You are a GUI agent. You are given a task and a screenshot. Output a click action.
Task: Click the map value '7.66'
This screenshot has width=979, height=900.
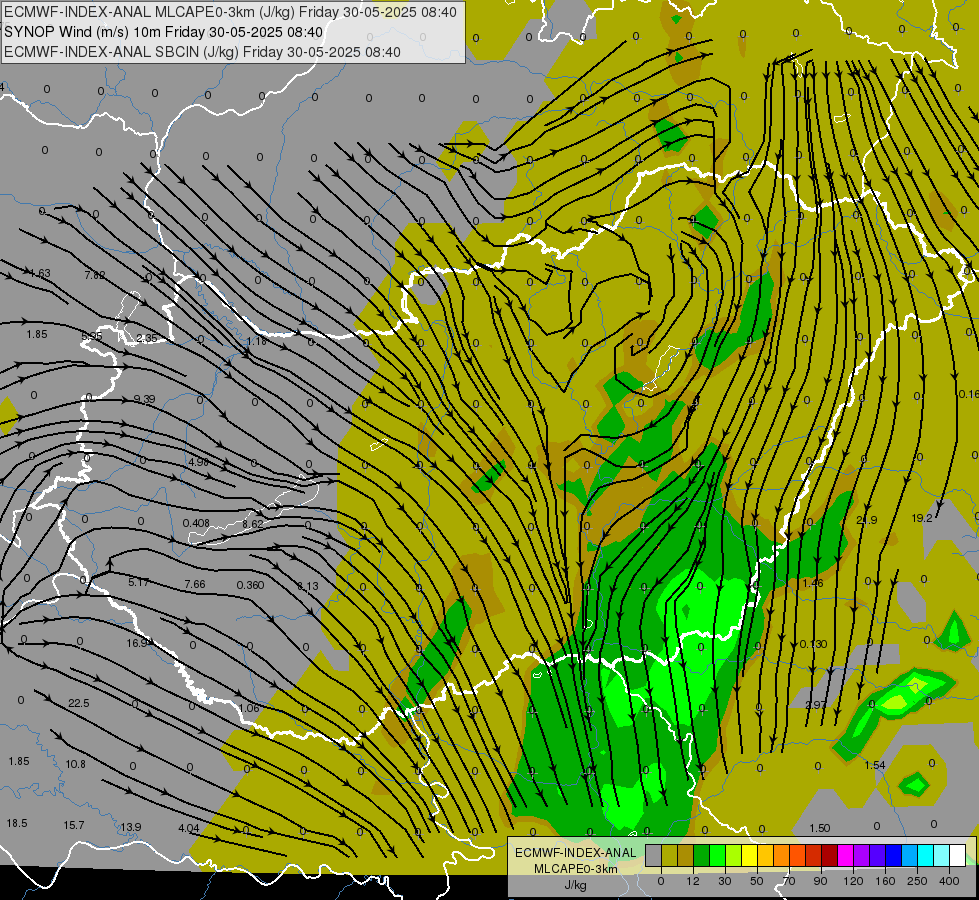(195, 584)
